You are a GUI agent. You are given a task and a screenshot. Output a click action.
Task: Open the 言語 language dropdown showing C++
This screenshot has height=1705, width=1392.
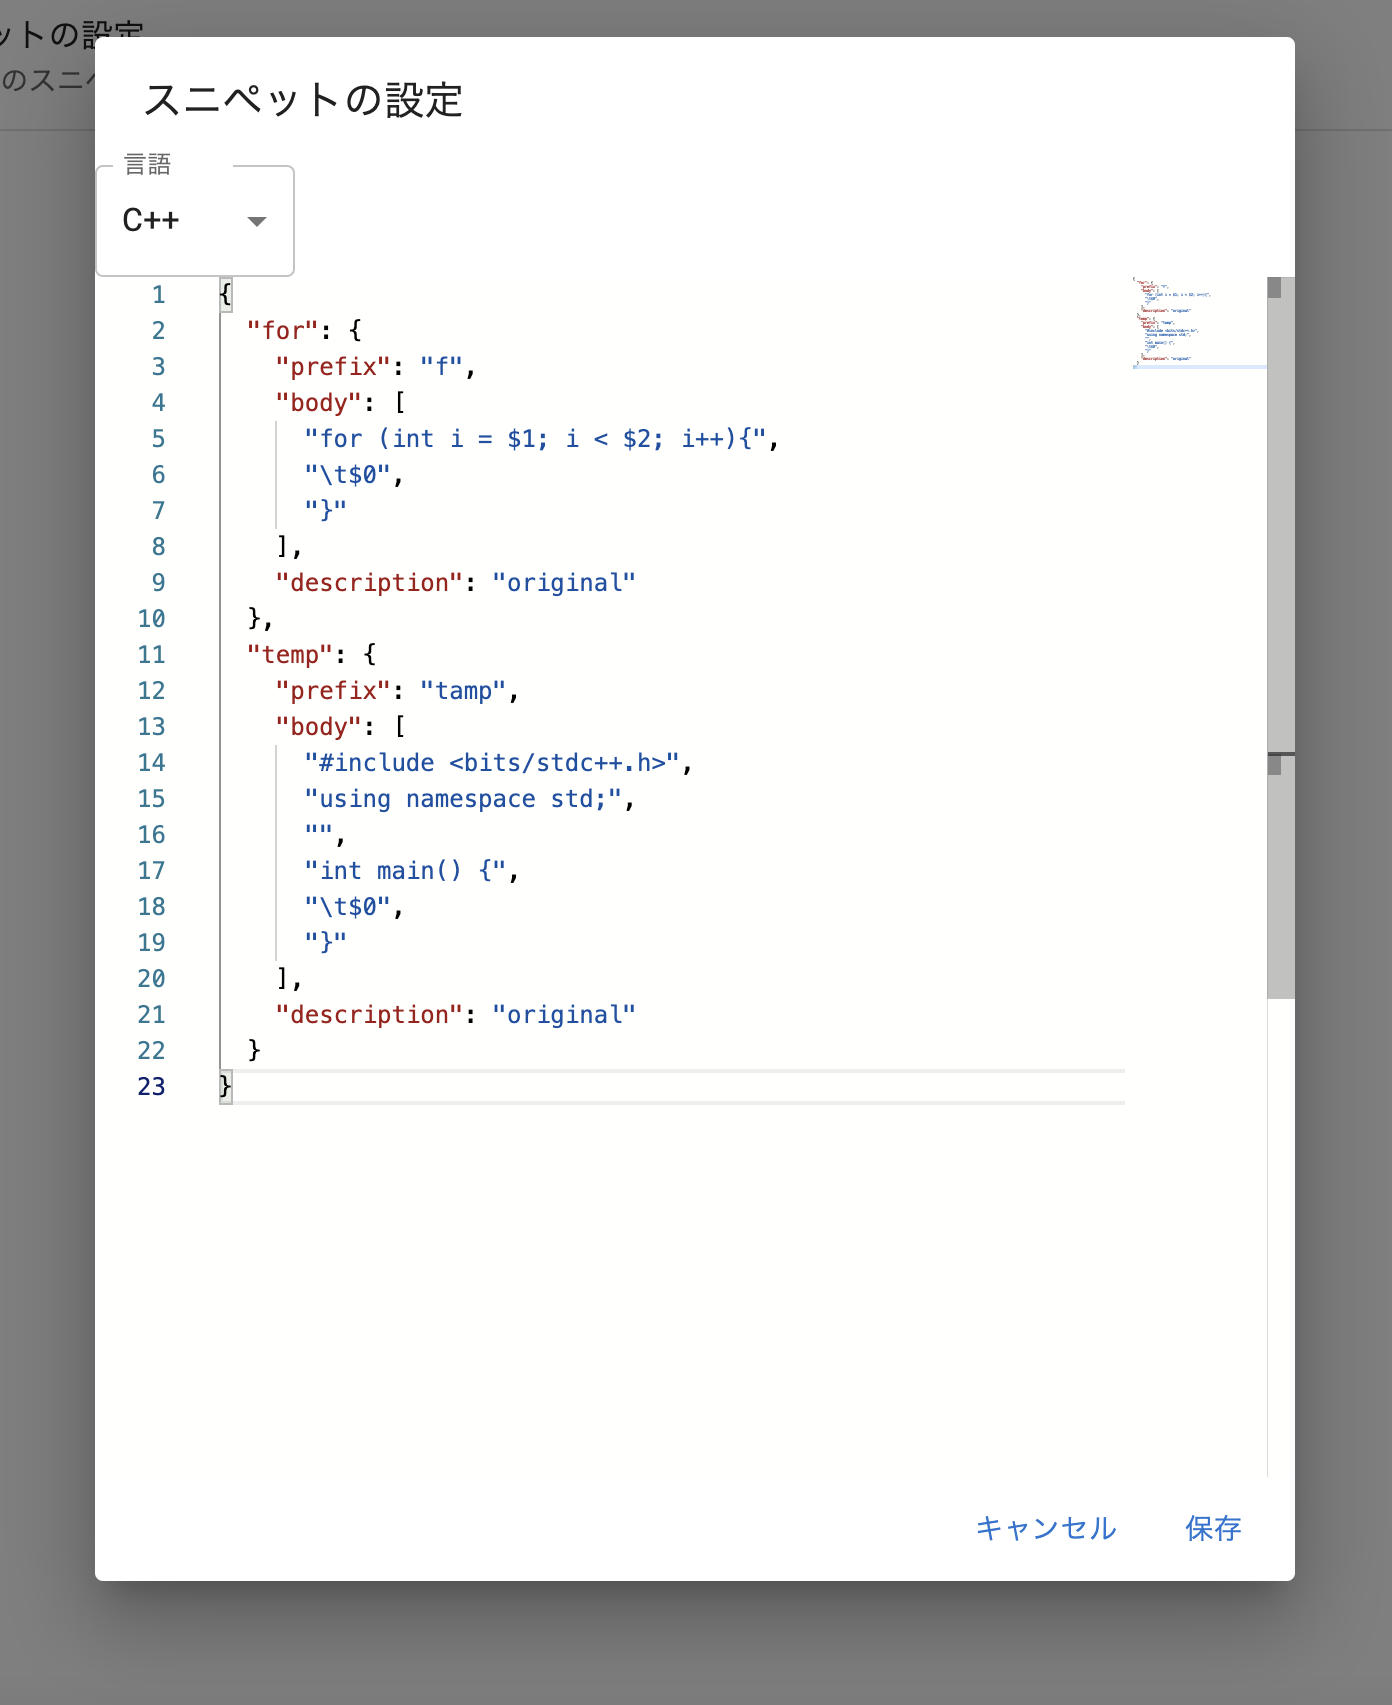(195, 221)
